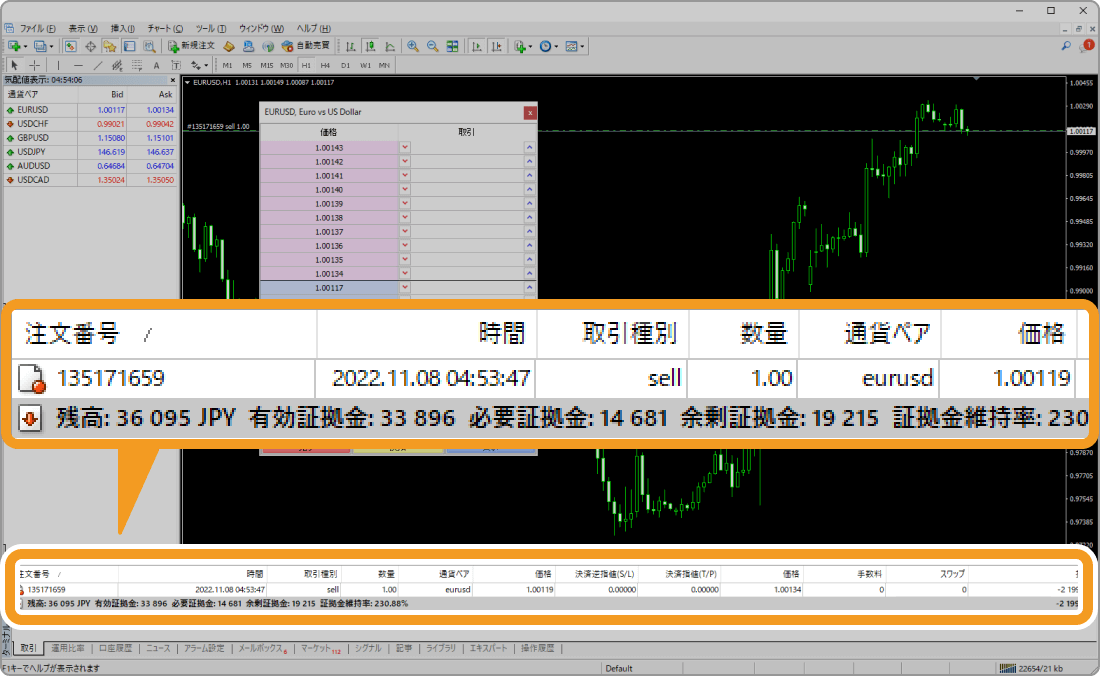This screenshot has width=1100, height=676.
Task: Tile chart windows icon
Action: pos(452,46)
